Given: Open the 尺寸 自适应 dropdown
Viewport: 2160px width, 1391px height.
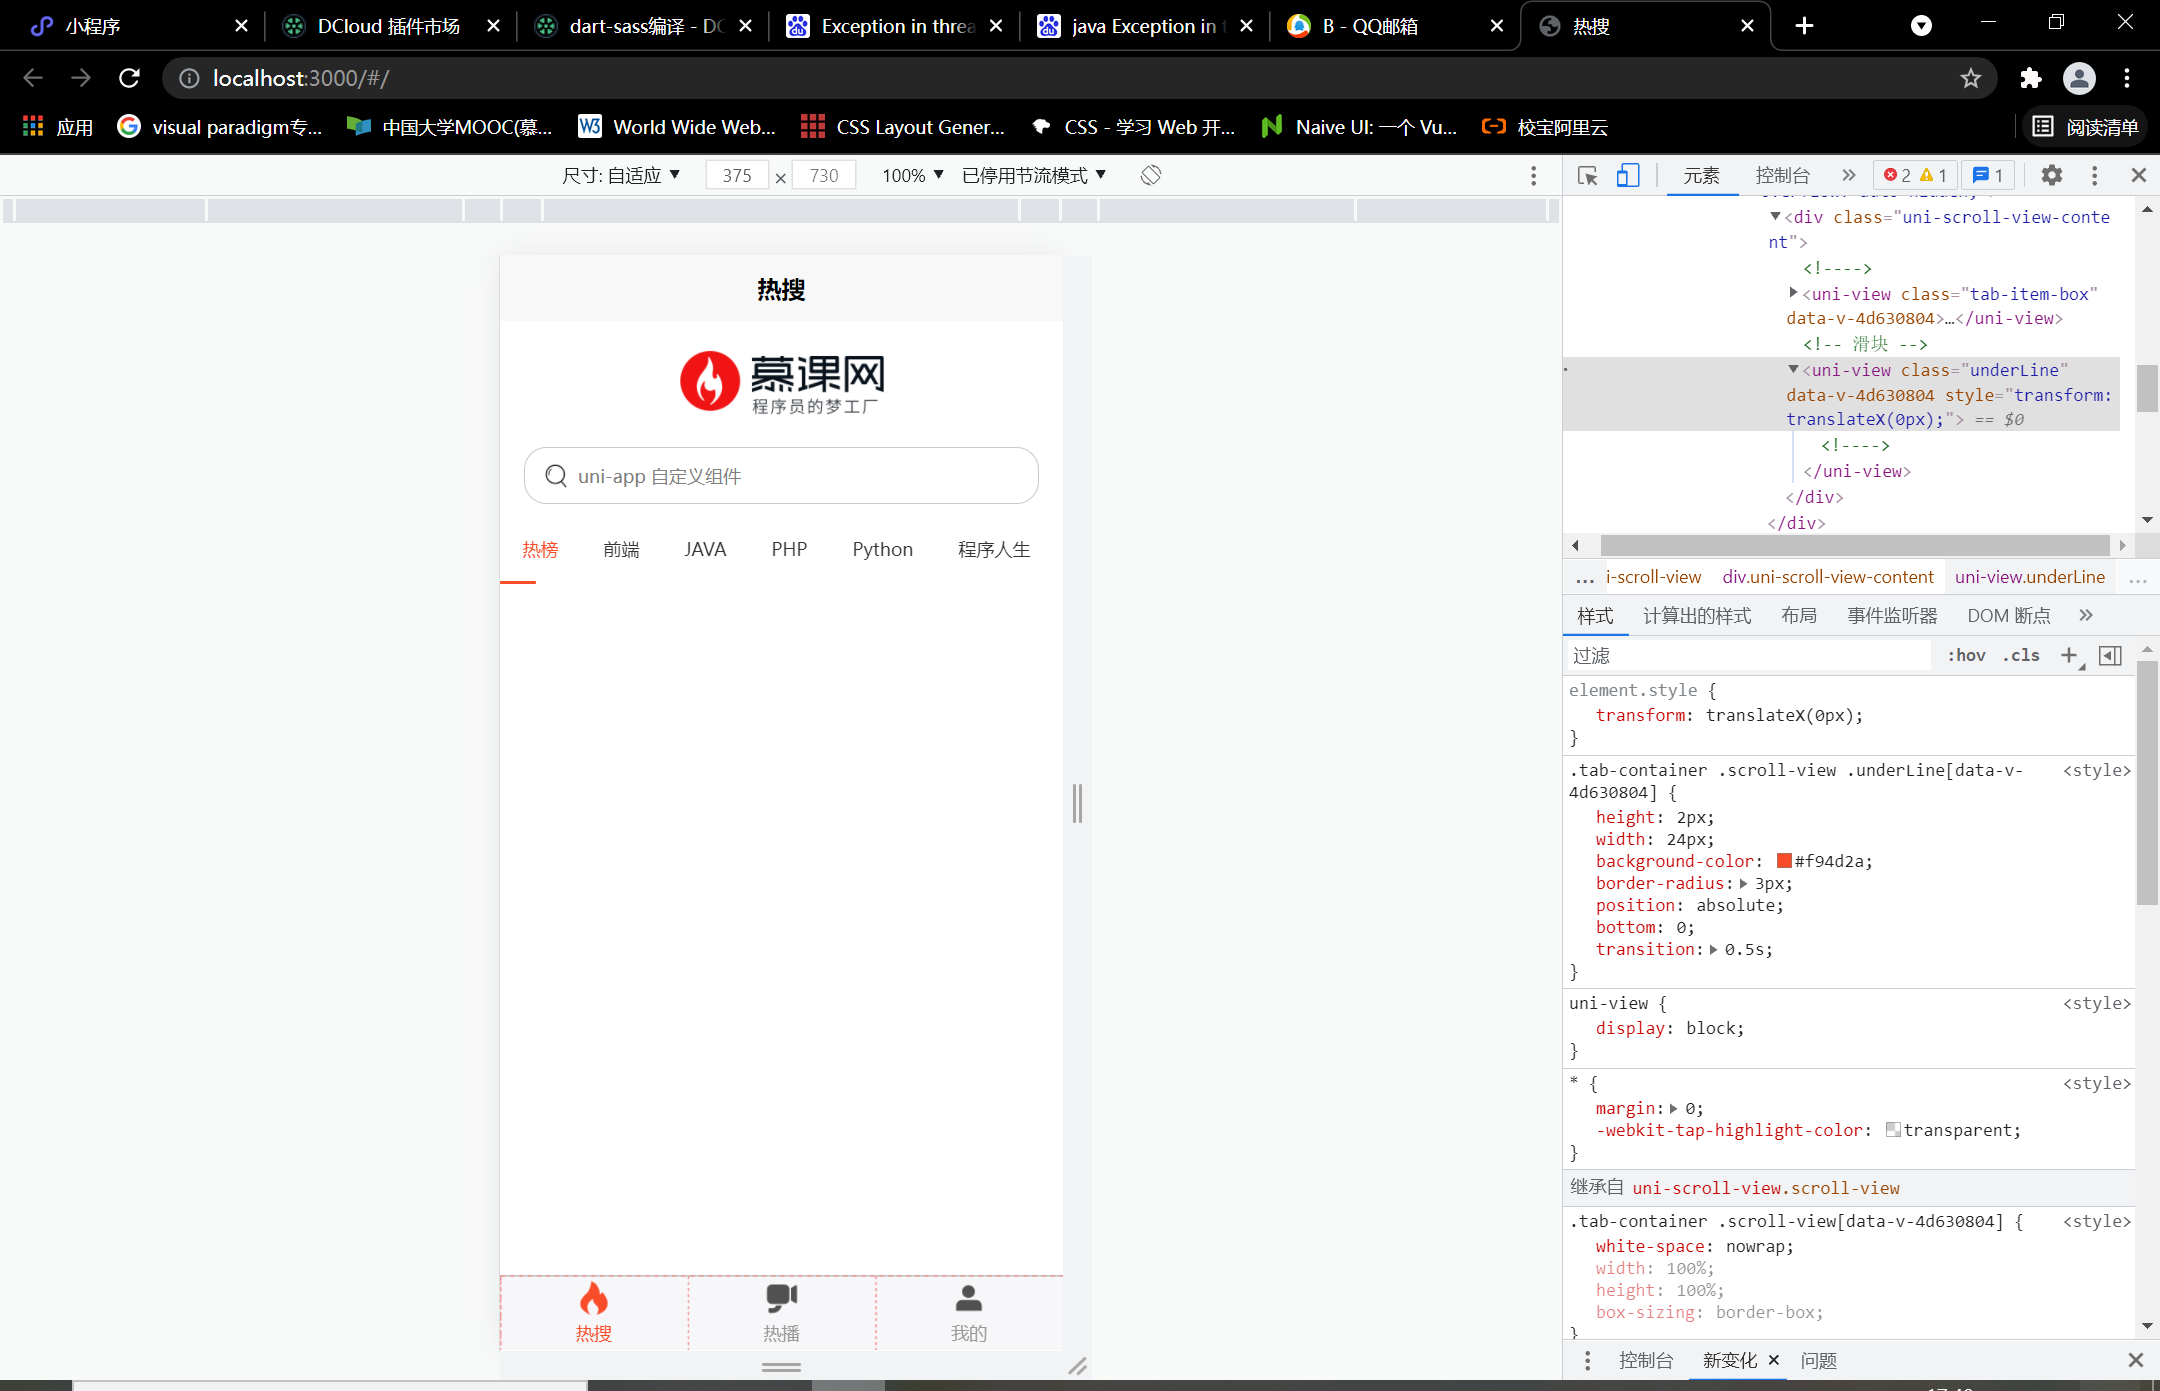Looking at the screenshot, I should click(x=621, y=176).
